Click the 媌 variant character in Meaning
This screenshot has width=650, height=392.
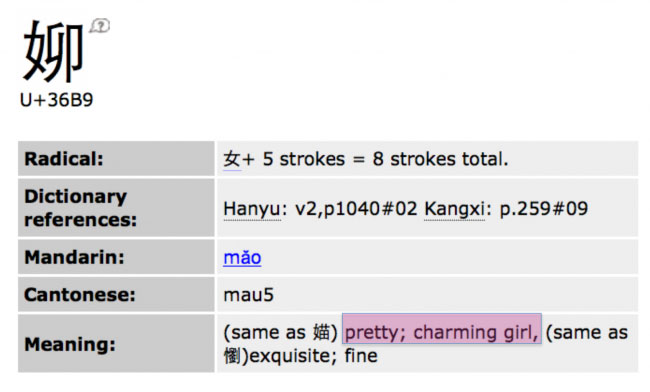322,332
